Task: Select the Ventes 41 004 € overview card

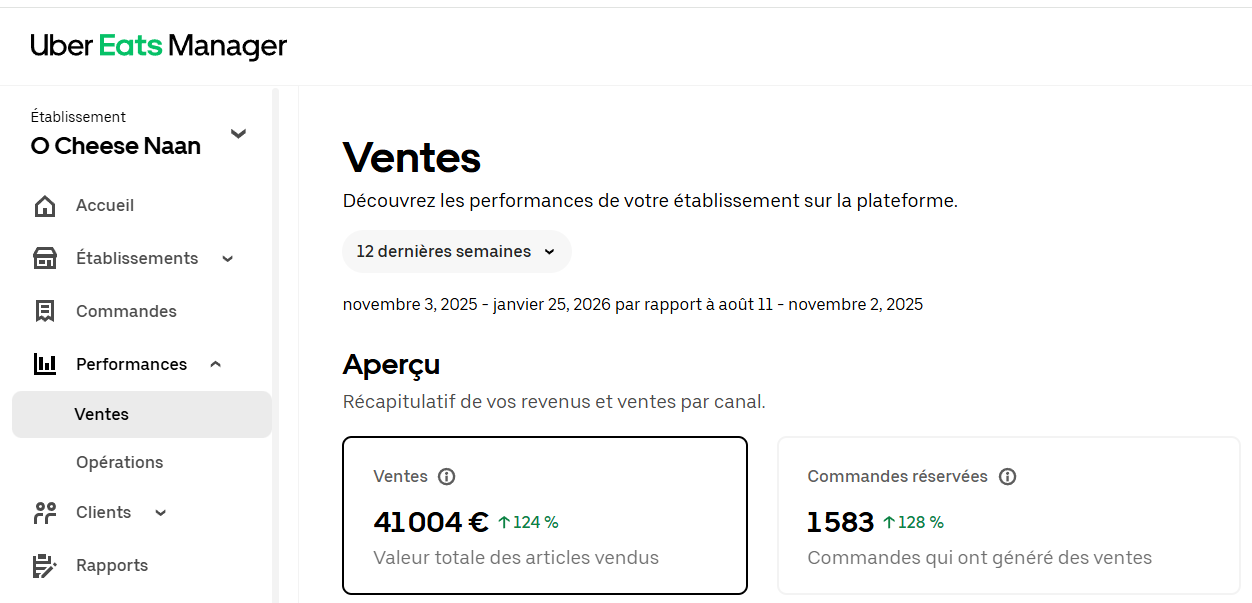Action: point(545,515)
